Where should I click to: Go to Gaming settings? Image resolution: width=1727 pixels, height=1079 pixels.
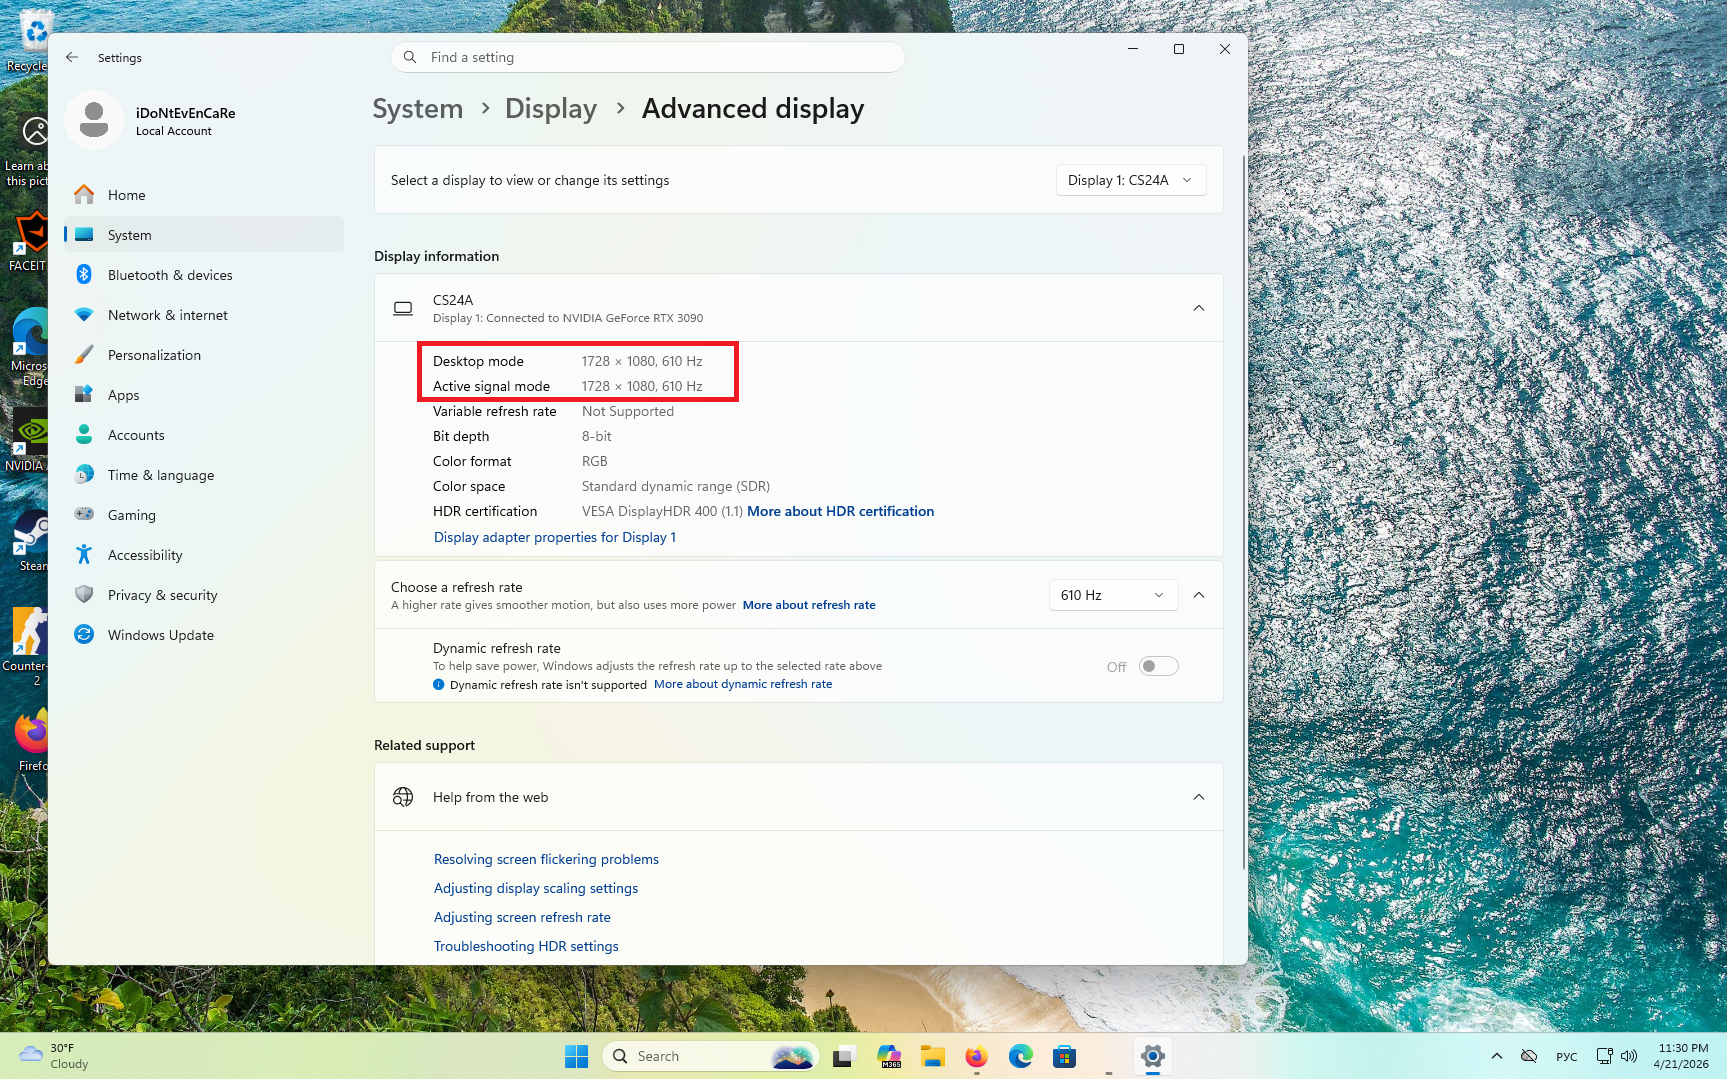204,514
